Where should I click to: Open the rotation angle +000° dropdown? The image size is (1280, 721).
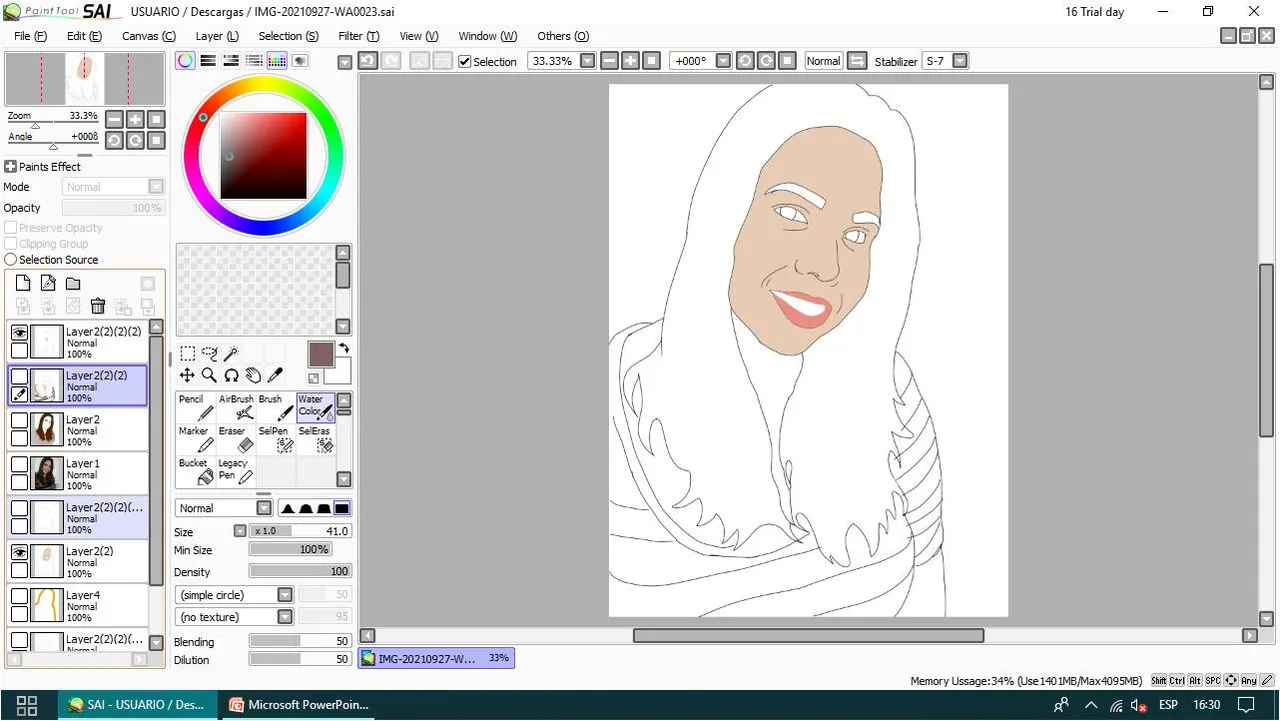[724, 61]
